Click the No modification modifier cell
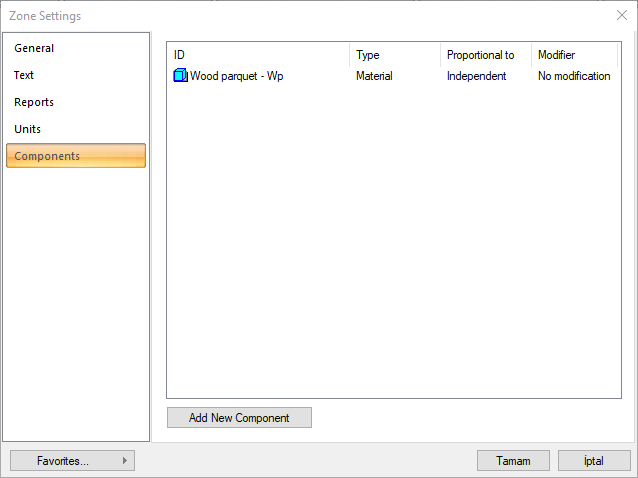Screen dimensions: 638x478 (x=574, y=76)
